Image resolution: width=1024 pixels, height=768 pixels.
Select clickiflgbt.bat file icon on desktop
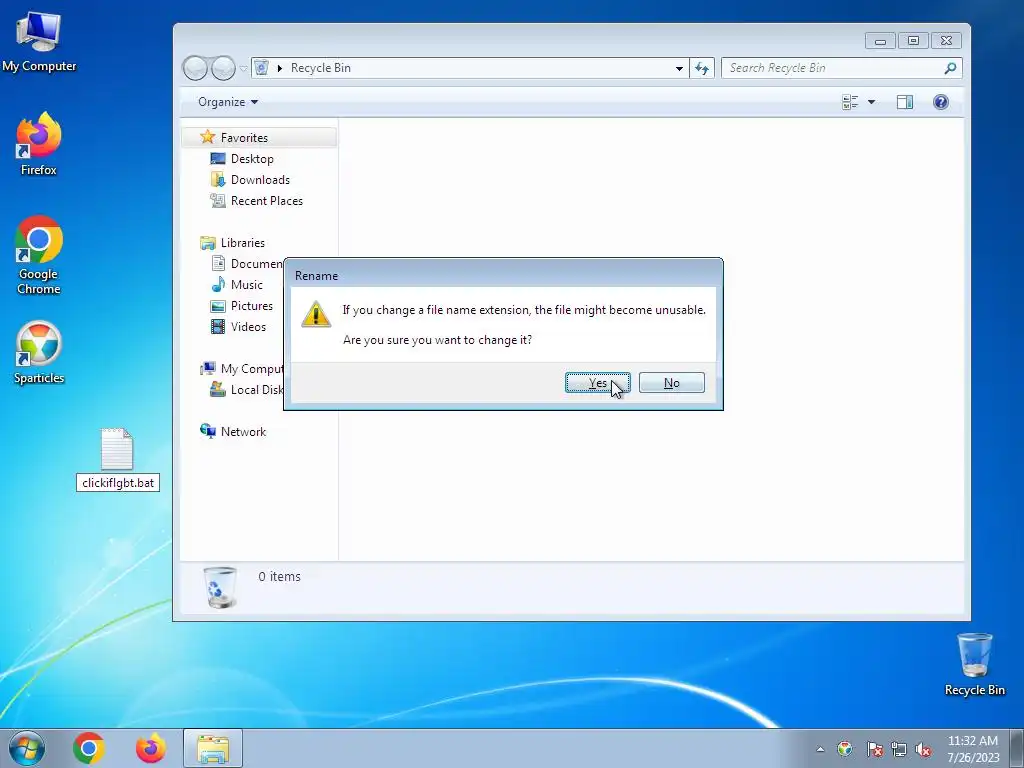coord(117,449)
